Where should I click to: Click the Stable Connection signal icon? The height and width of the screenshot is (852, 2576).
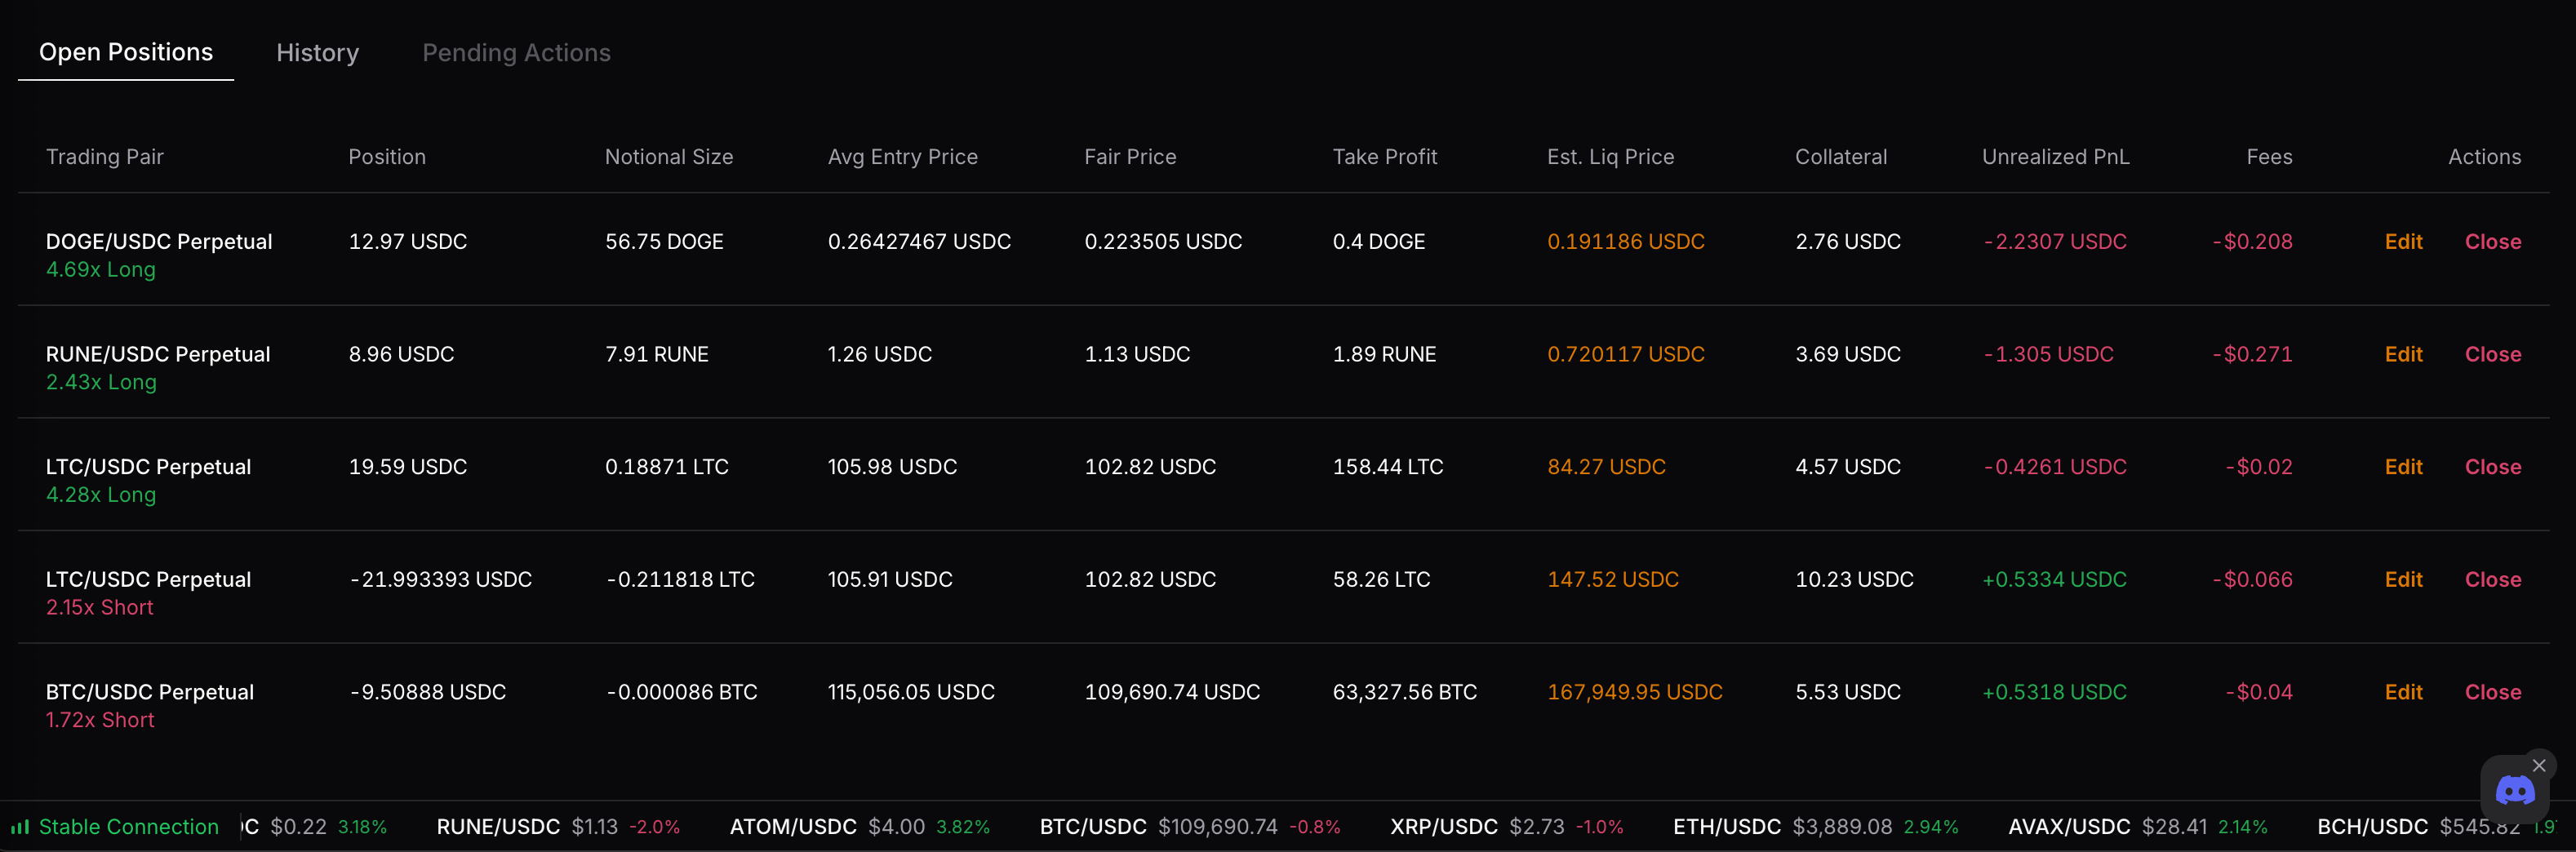[x=20, y=827]
